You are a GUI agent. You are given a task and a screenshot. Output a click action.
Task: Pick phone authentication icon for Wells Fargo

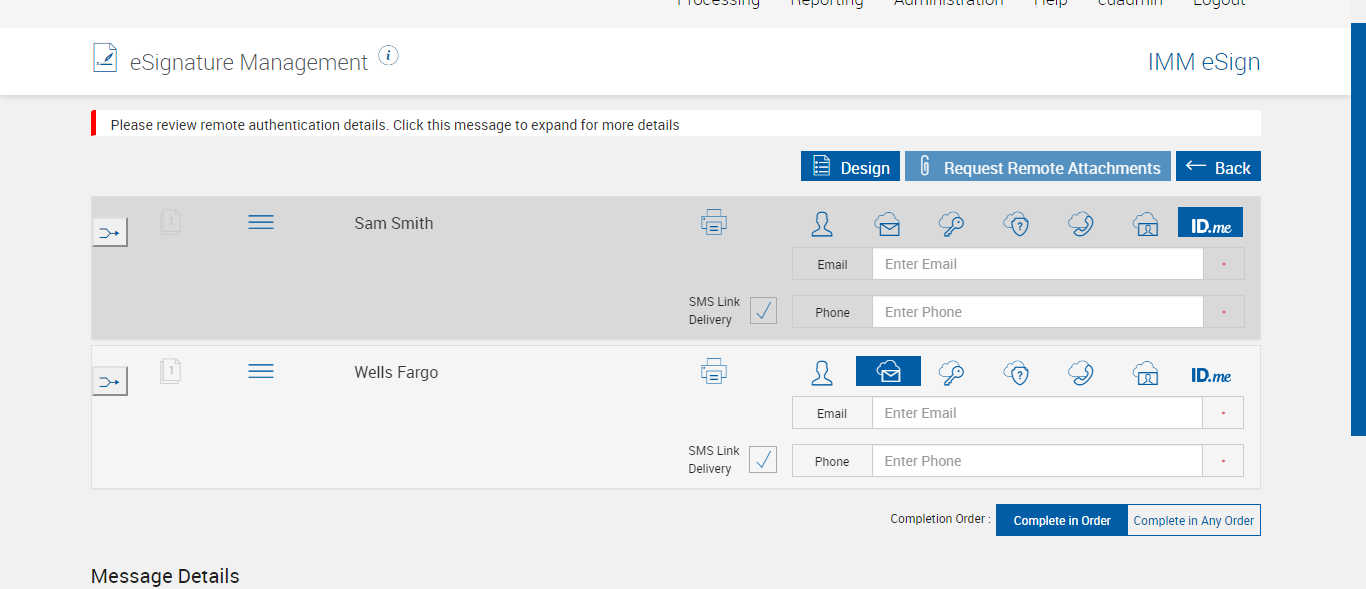(1081, 373)
